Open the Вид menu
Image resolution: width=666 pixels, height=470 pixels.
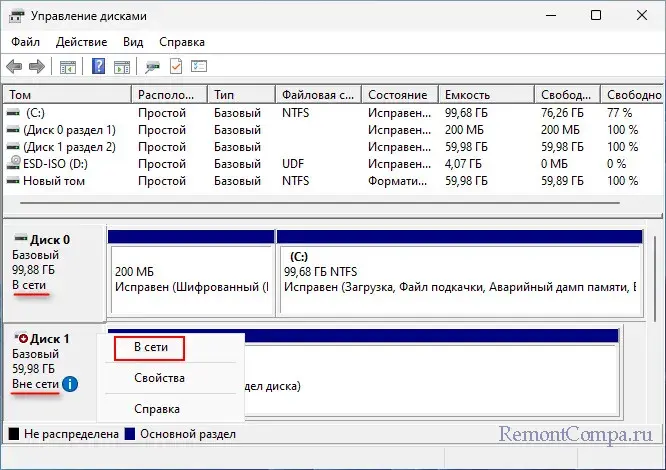tap(133, 42)
